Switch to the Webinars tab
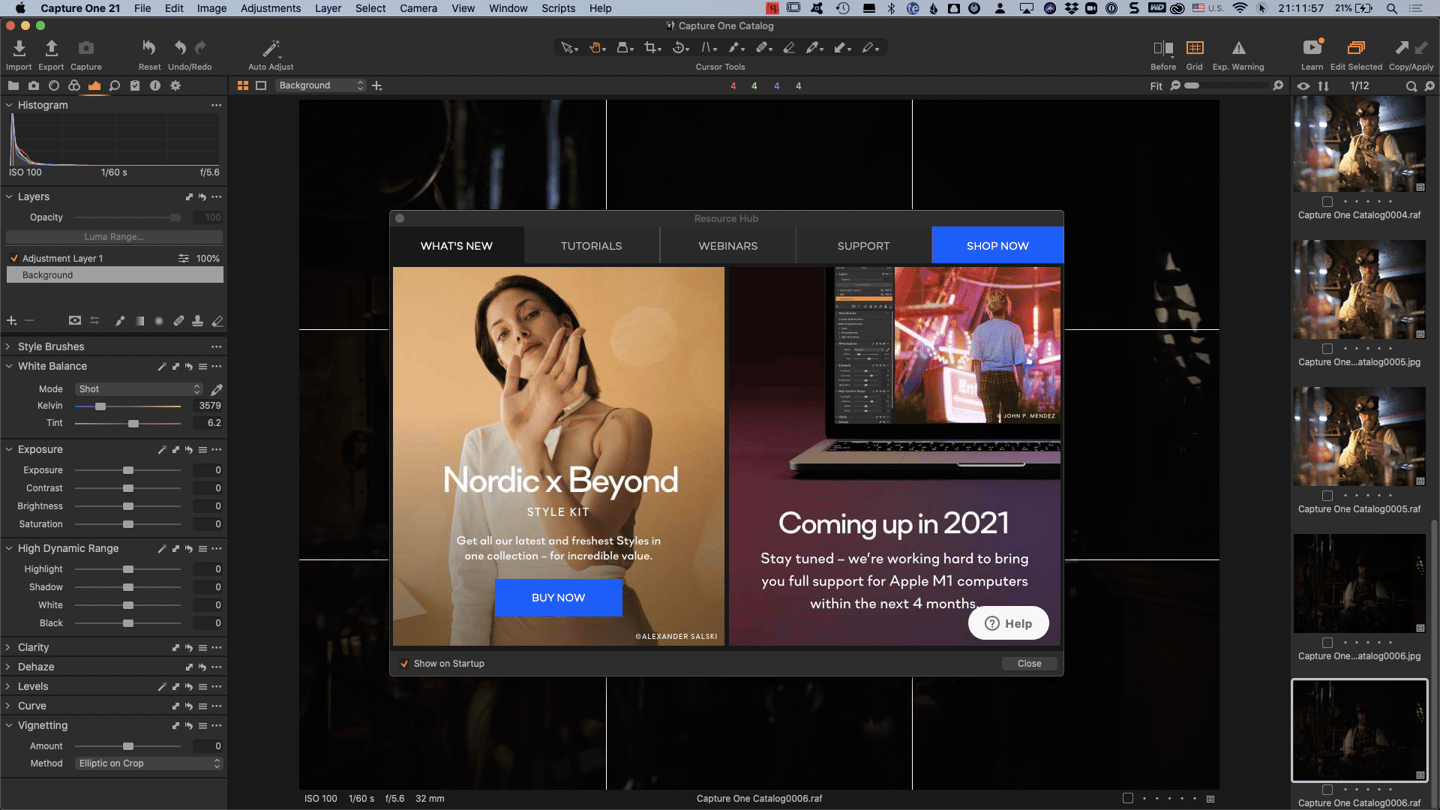The image size is (1440, 810). coord(728,246)
